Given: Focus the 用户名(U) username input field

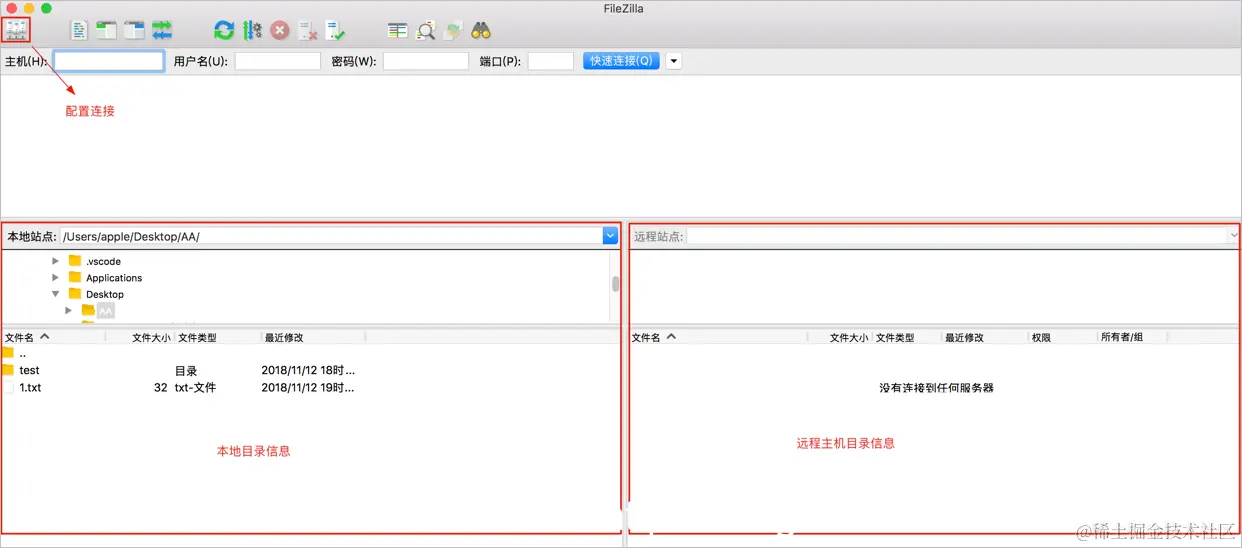Looking at the screenshot, I should click(278, 61).
